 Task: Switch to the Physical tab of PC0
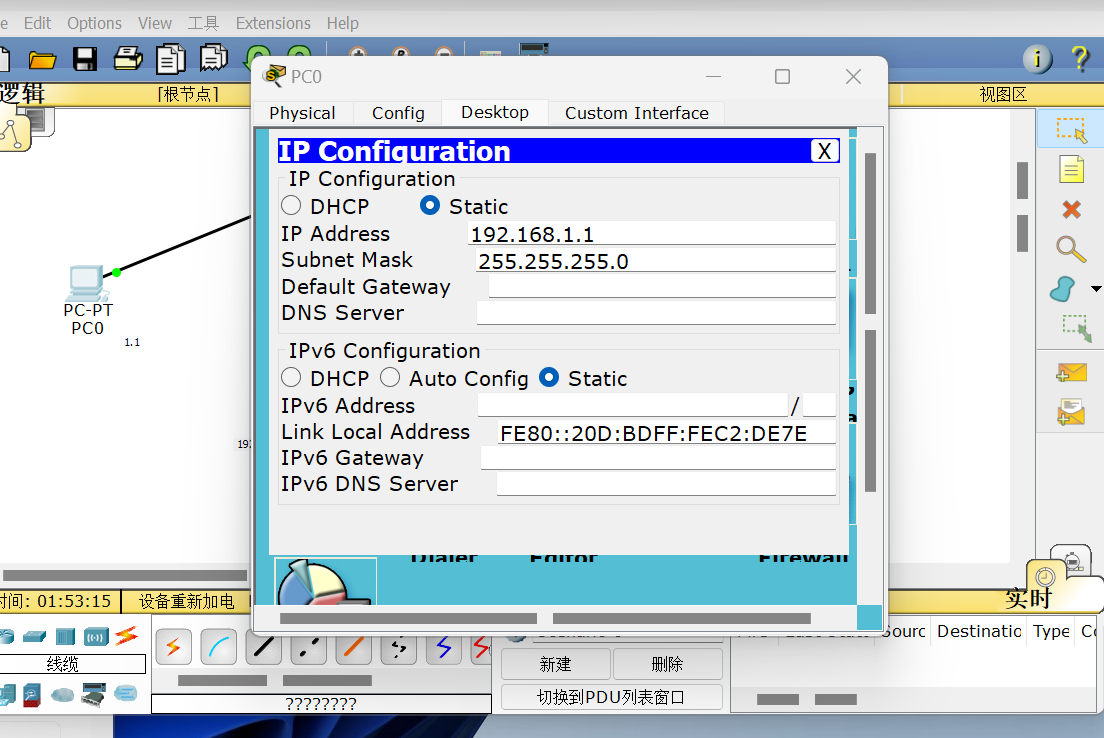[x=302, y=113]
